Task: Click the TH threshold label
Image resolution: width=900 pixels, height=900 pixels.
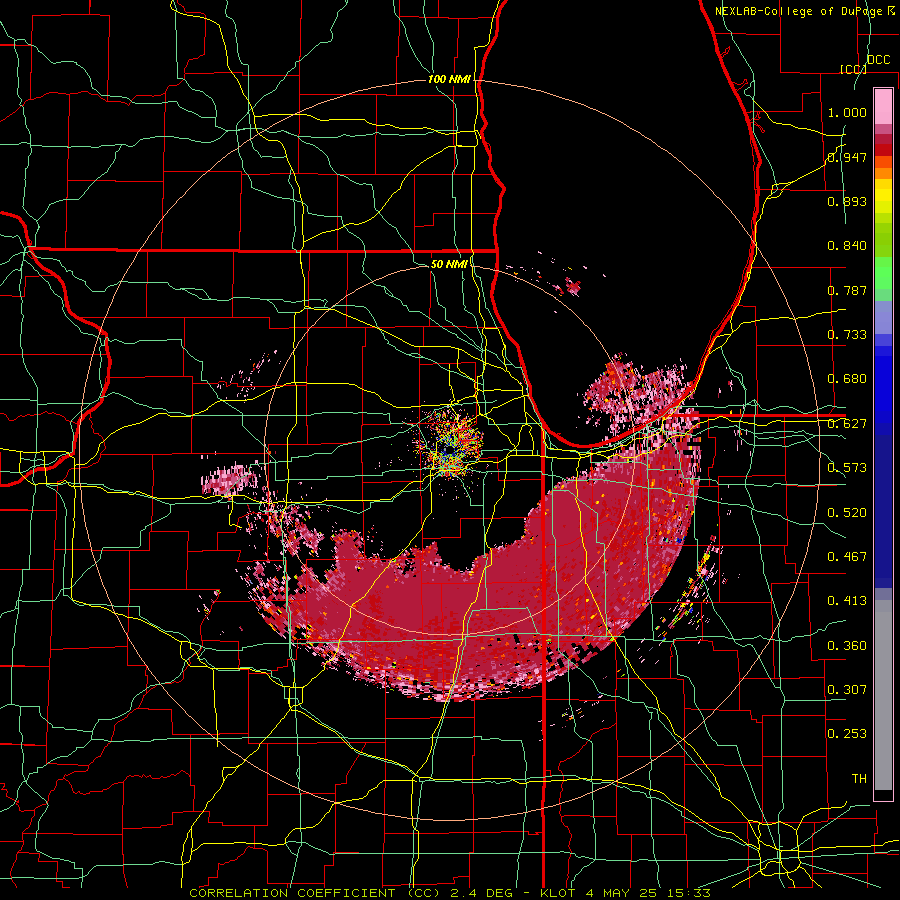Action: (x=859, y=779)
